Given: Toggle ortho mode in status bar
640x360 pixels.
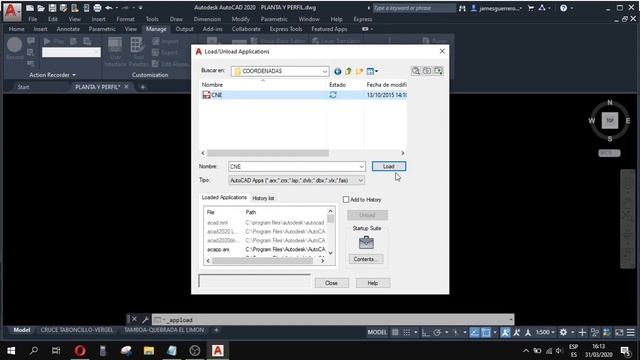Looking at the screenshot, I should 425,332.
